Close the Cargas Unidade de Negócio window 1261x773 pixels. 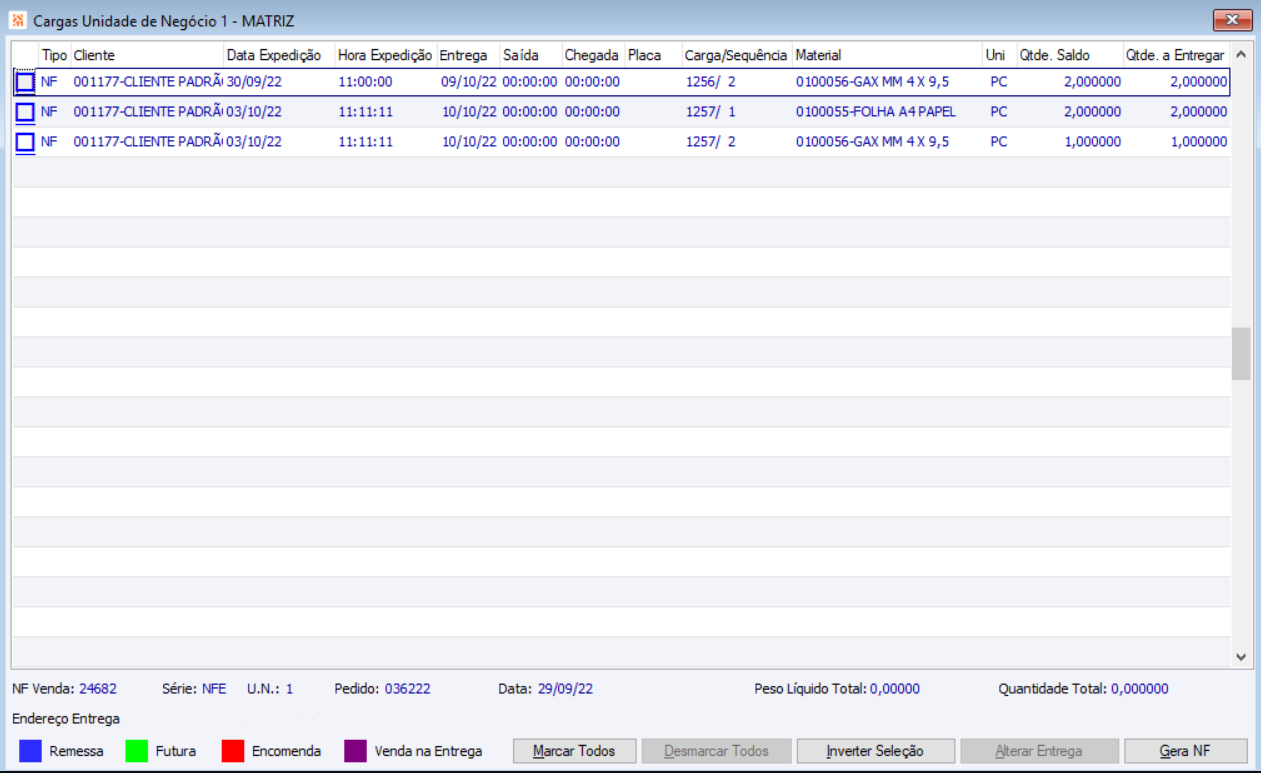point(1232,20)
